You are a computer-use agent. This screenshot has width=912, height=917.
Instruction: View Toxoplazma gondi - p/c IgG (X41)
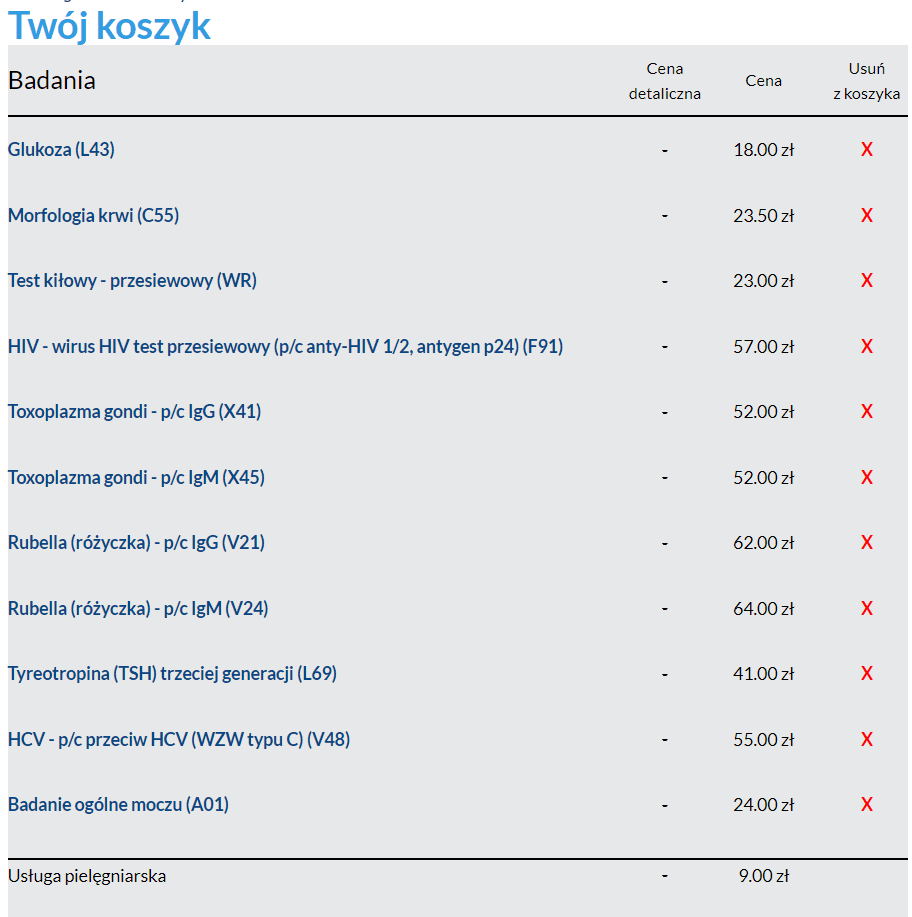point(134,412)
